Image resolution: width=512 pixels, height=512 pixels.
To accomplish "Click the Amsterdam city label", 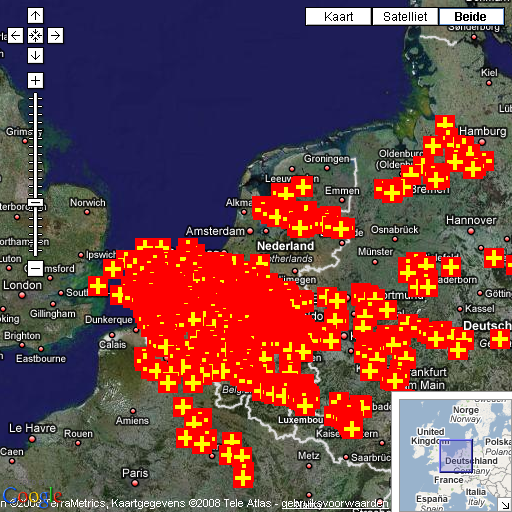I will click(215, 231).
